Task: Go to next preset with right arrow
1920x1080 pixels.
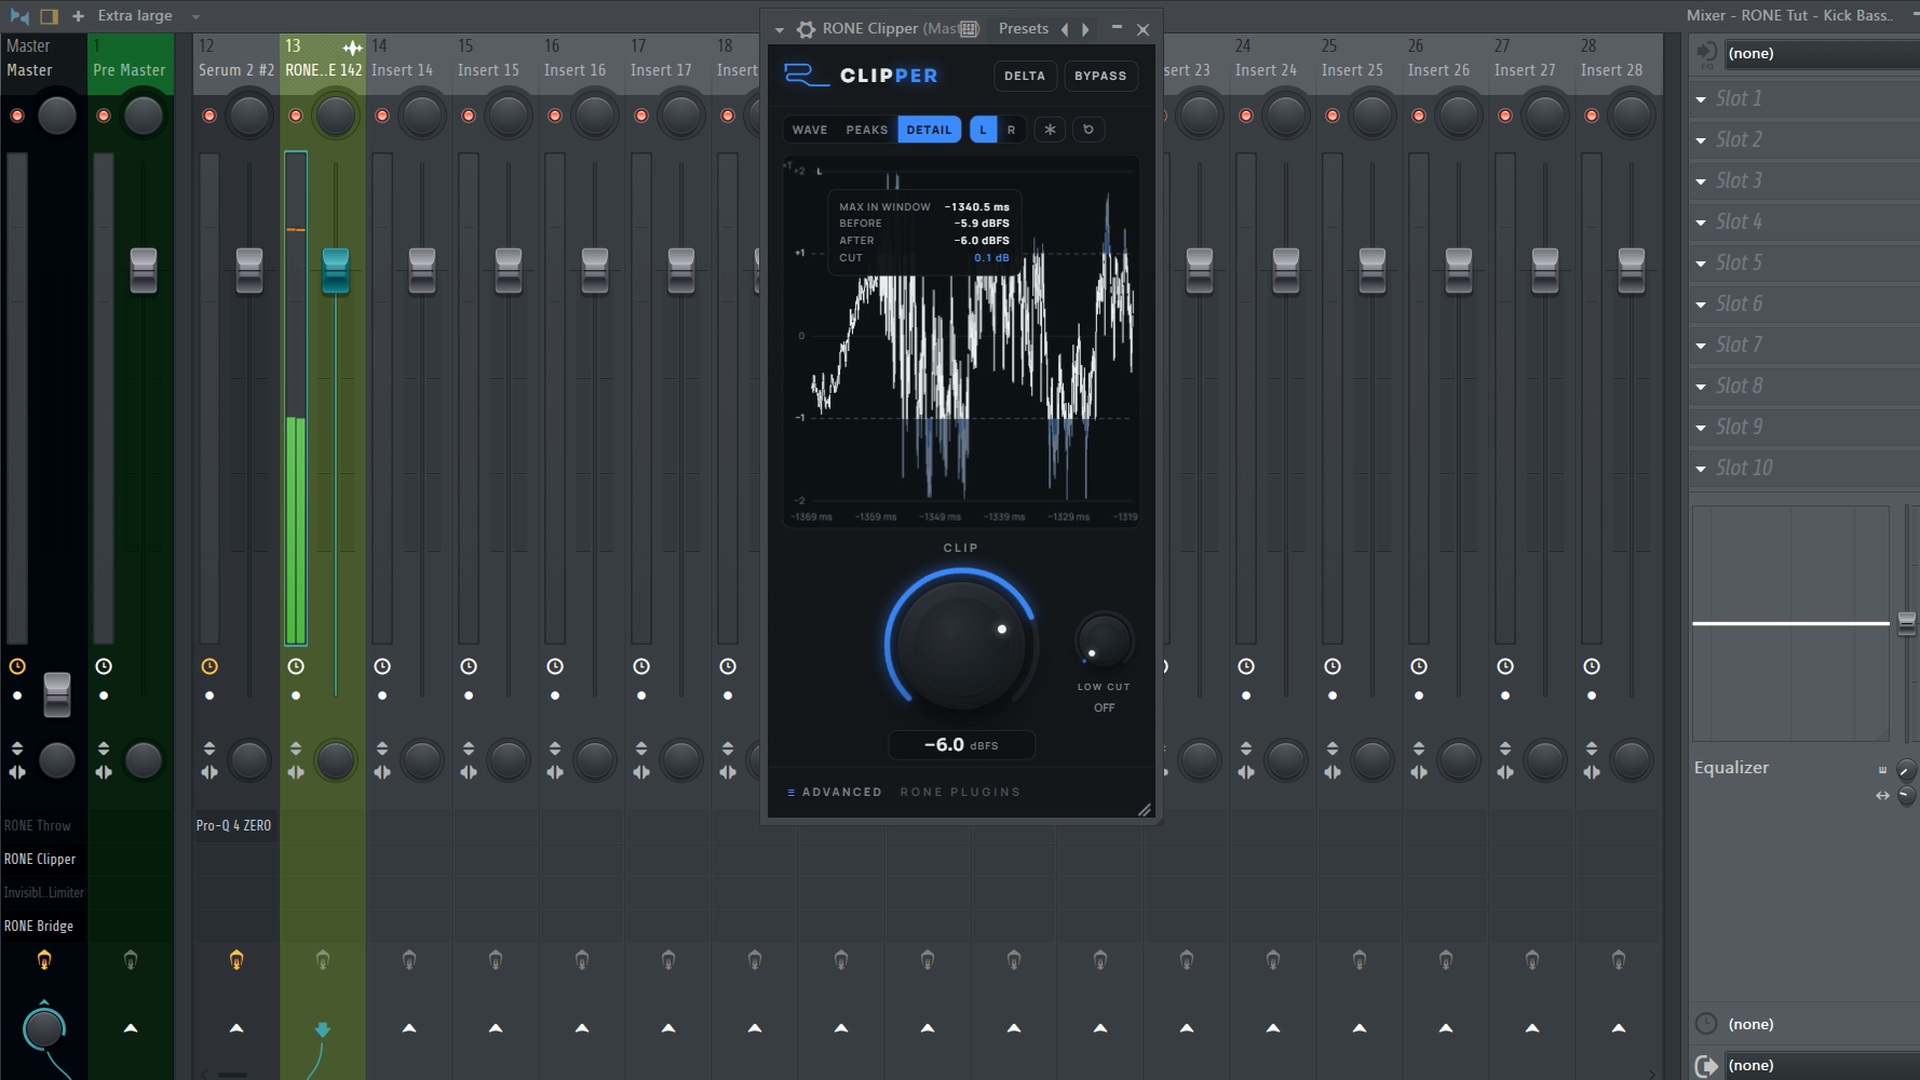Action: 1085,29
